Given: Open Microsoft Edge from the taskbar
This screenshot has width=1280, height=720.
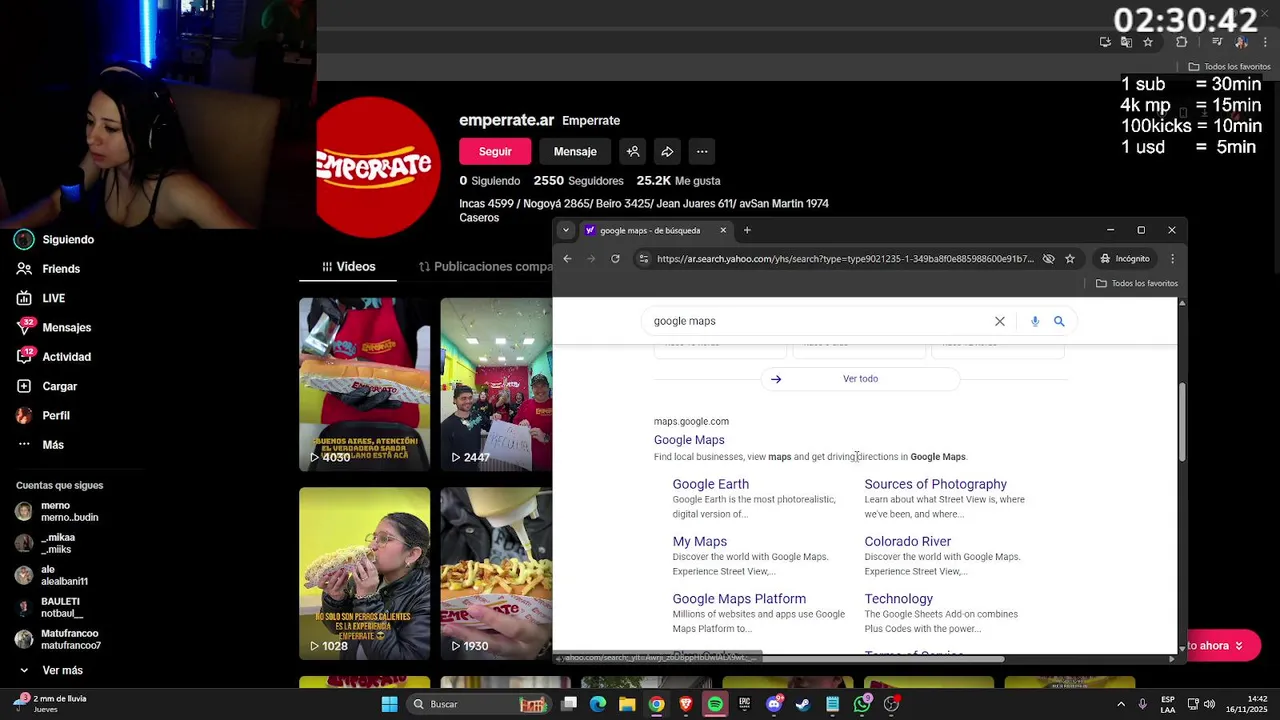Looking at the screenshot, I should 598,704.
